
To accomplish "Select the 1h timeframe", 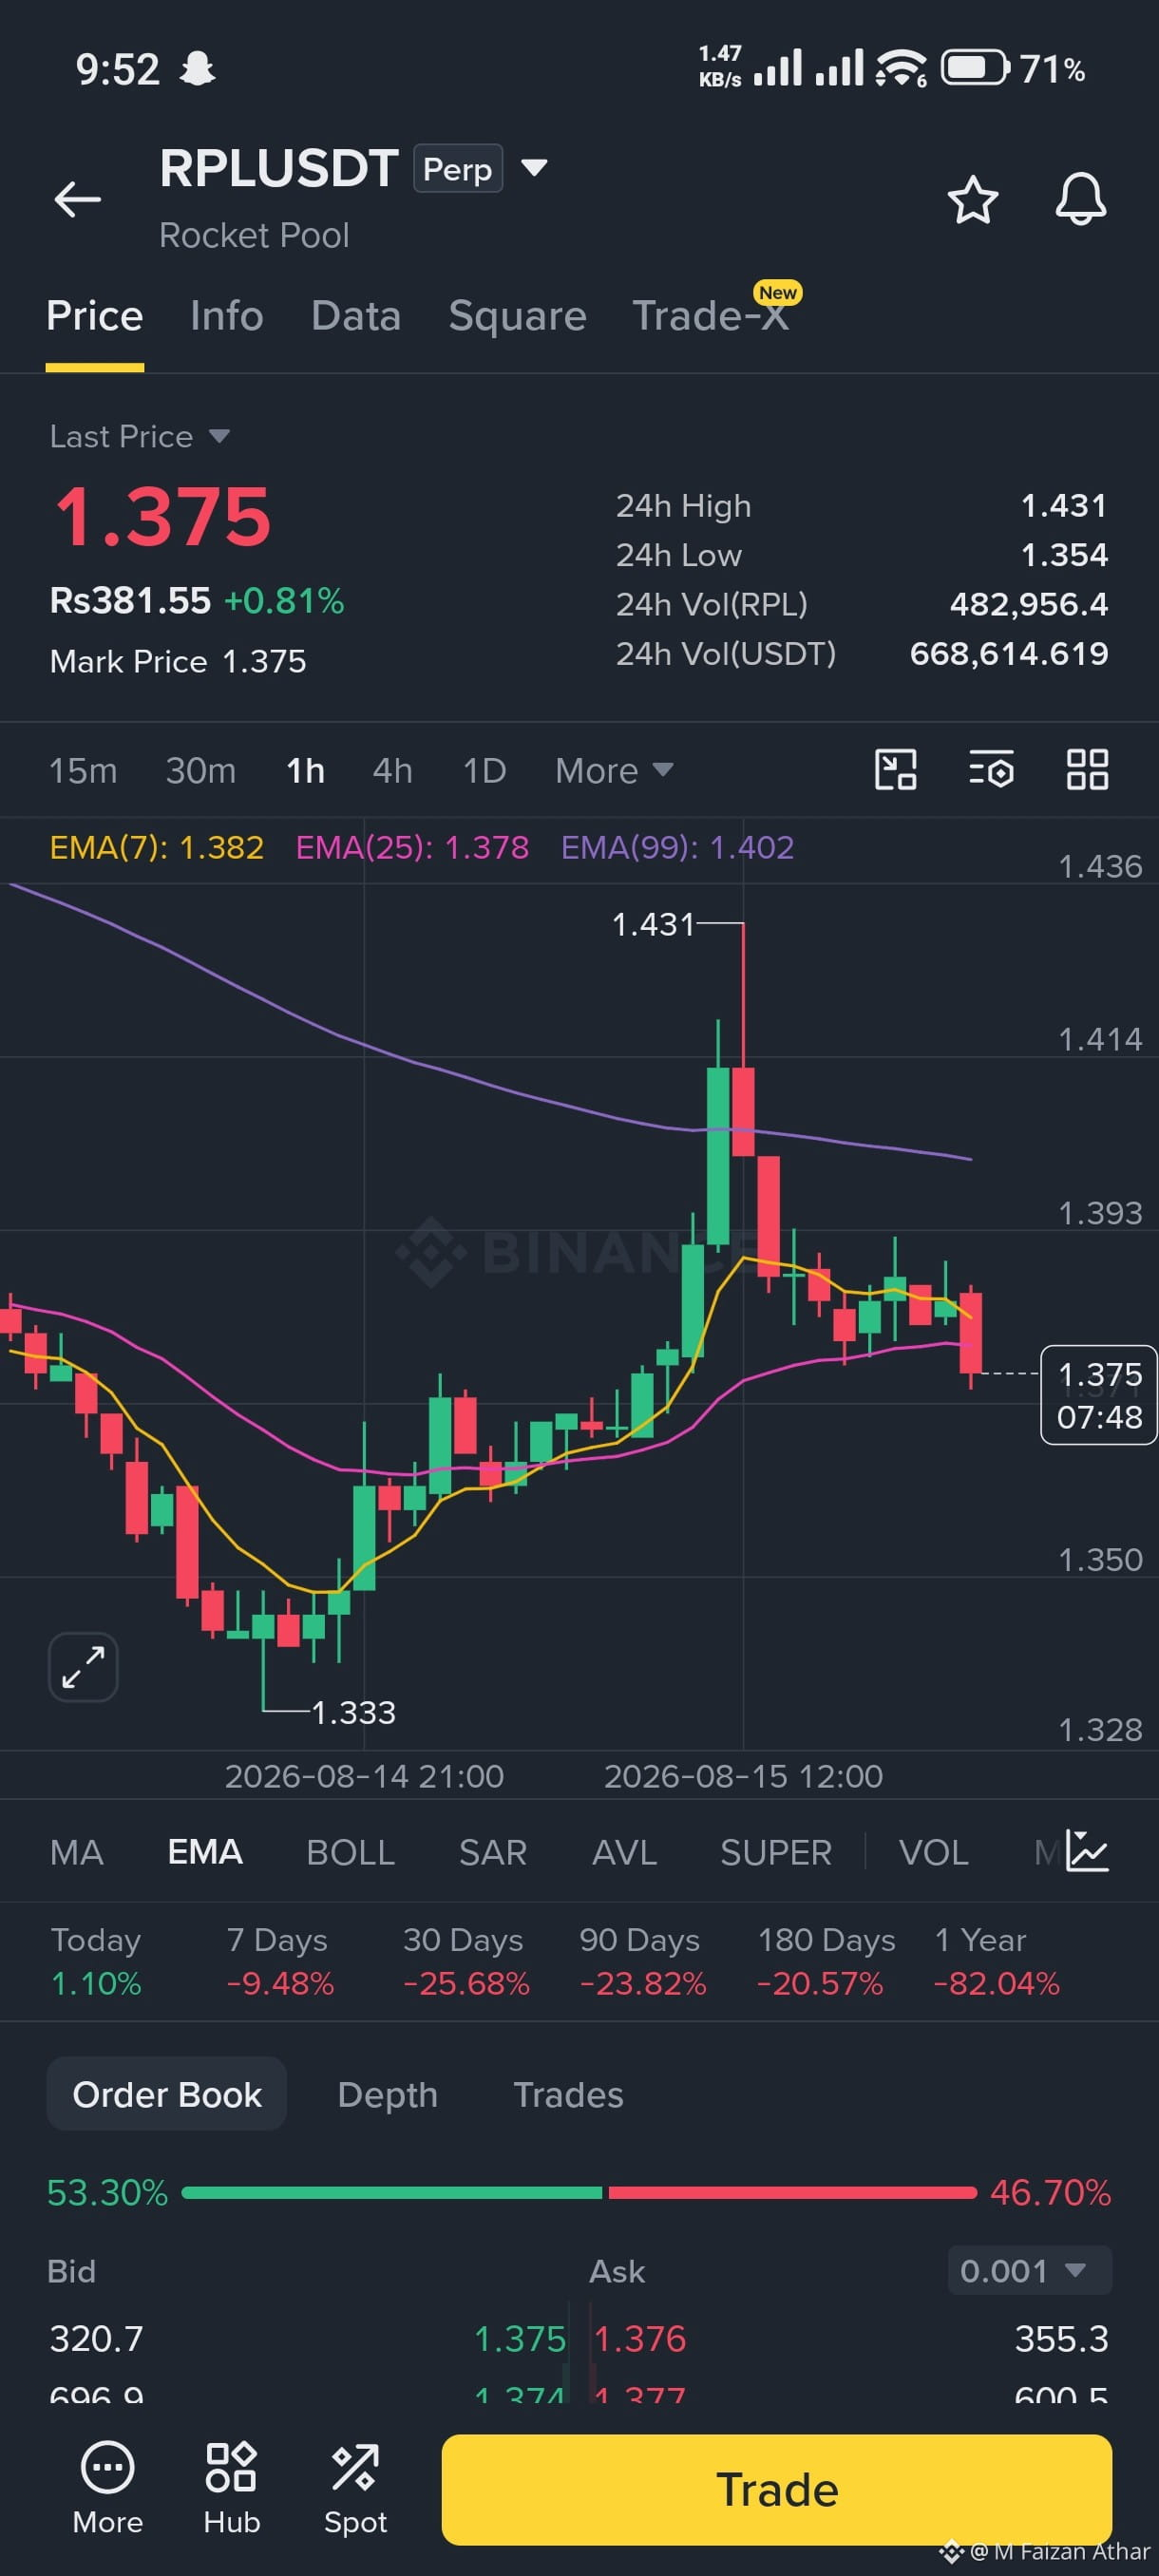I will (306, 770).
